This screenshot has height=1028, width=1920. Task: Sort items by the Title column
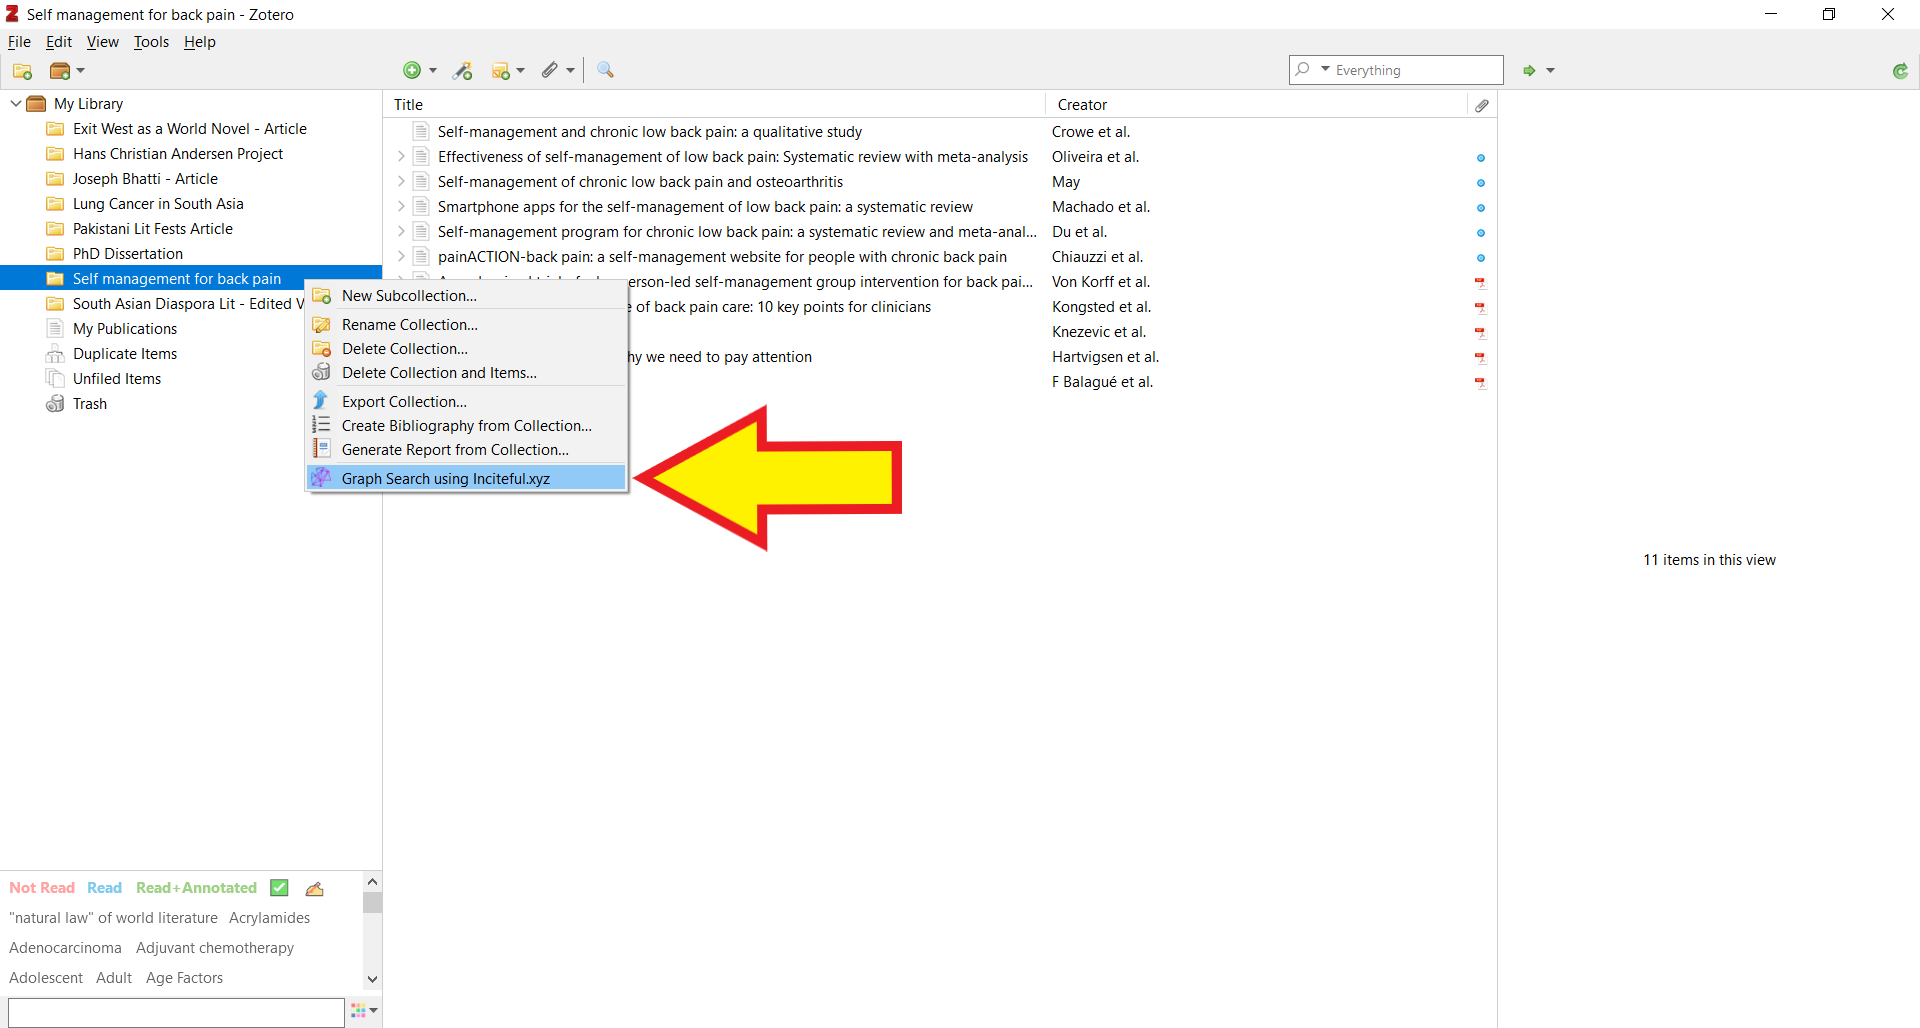point(714,105)
